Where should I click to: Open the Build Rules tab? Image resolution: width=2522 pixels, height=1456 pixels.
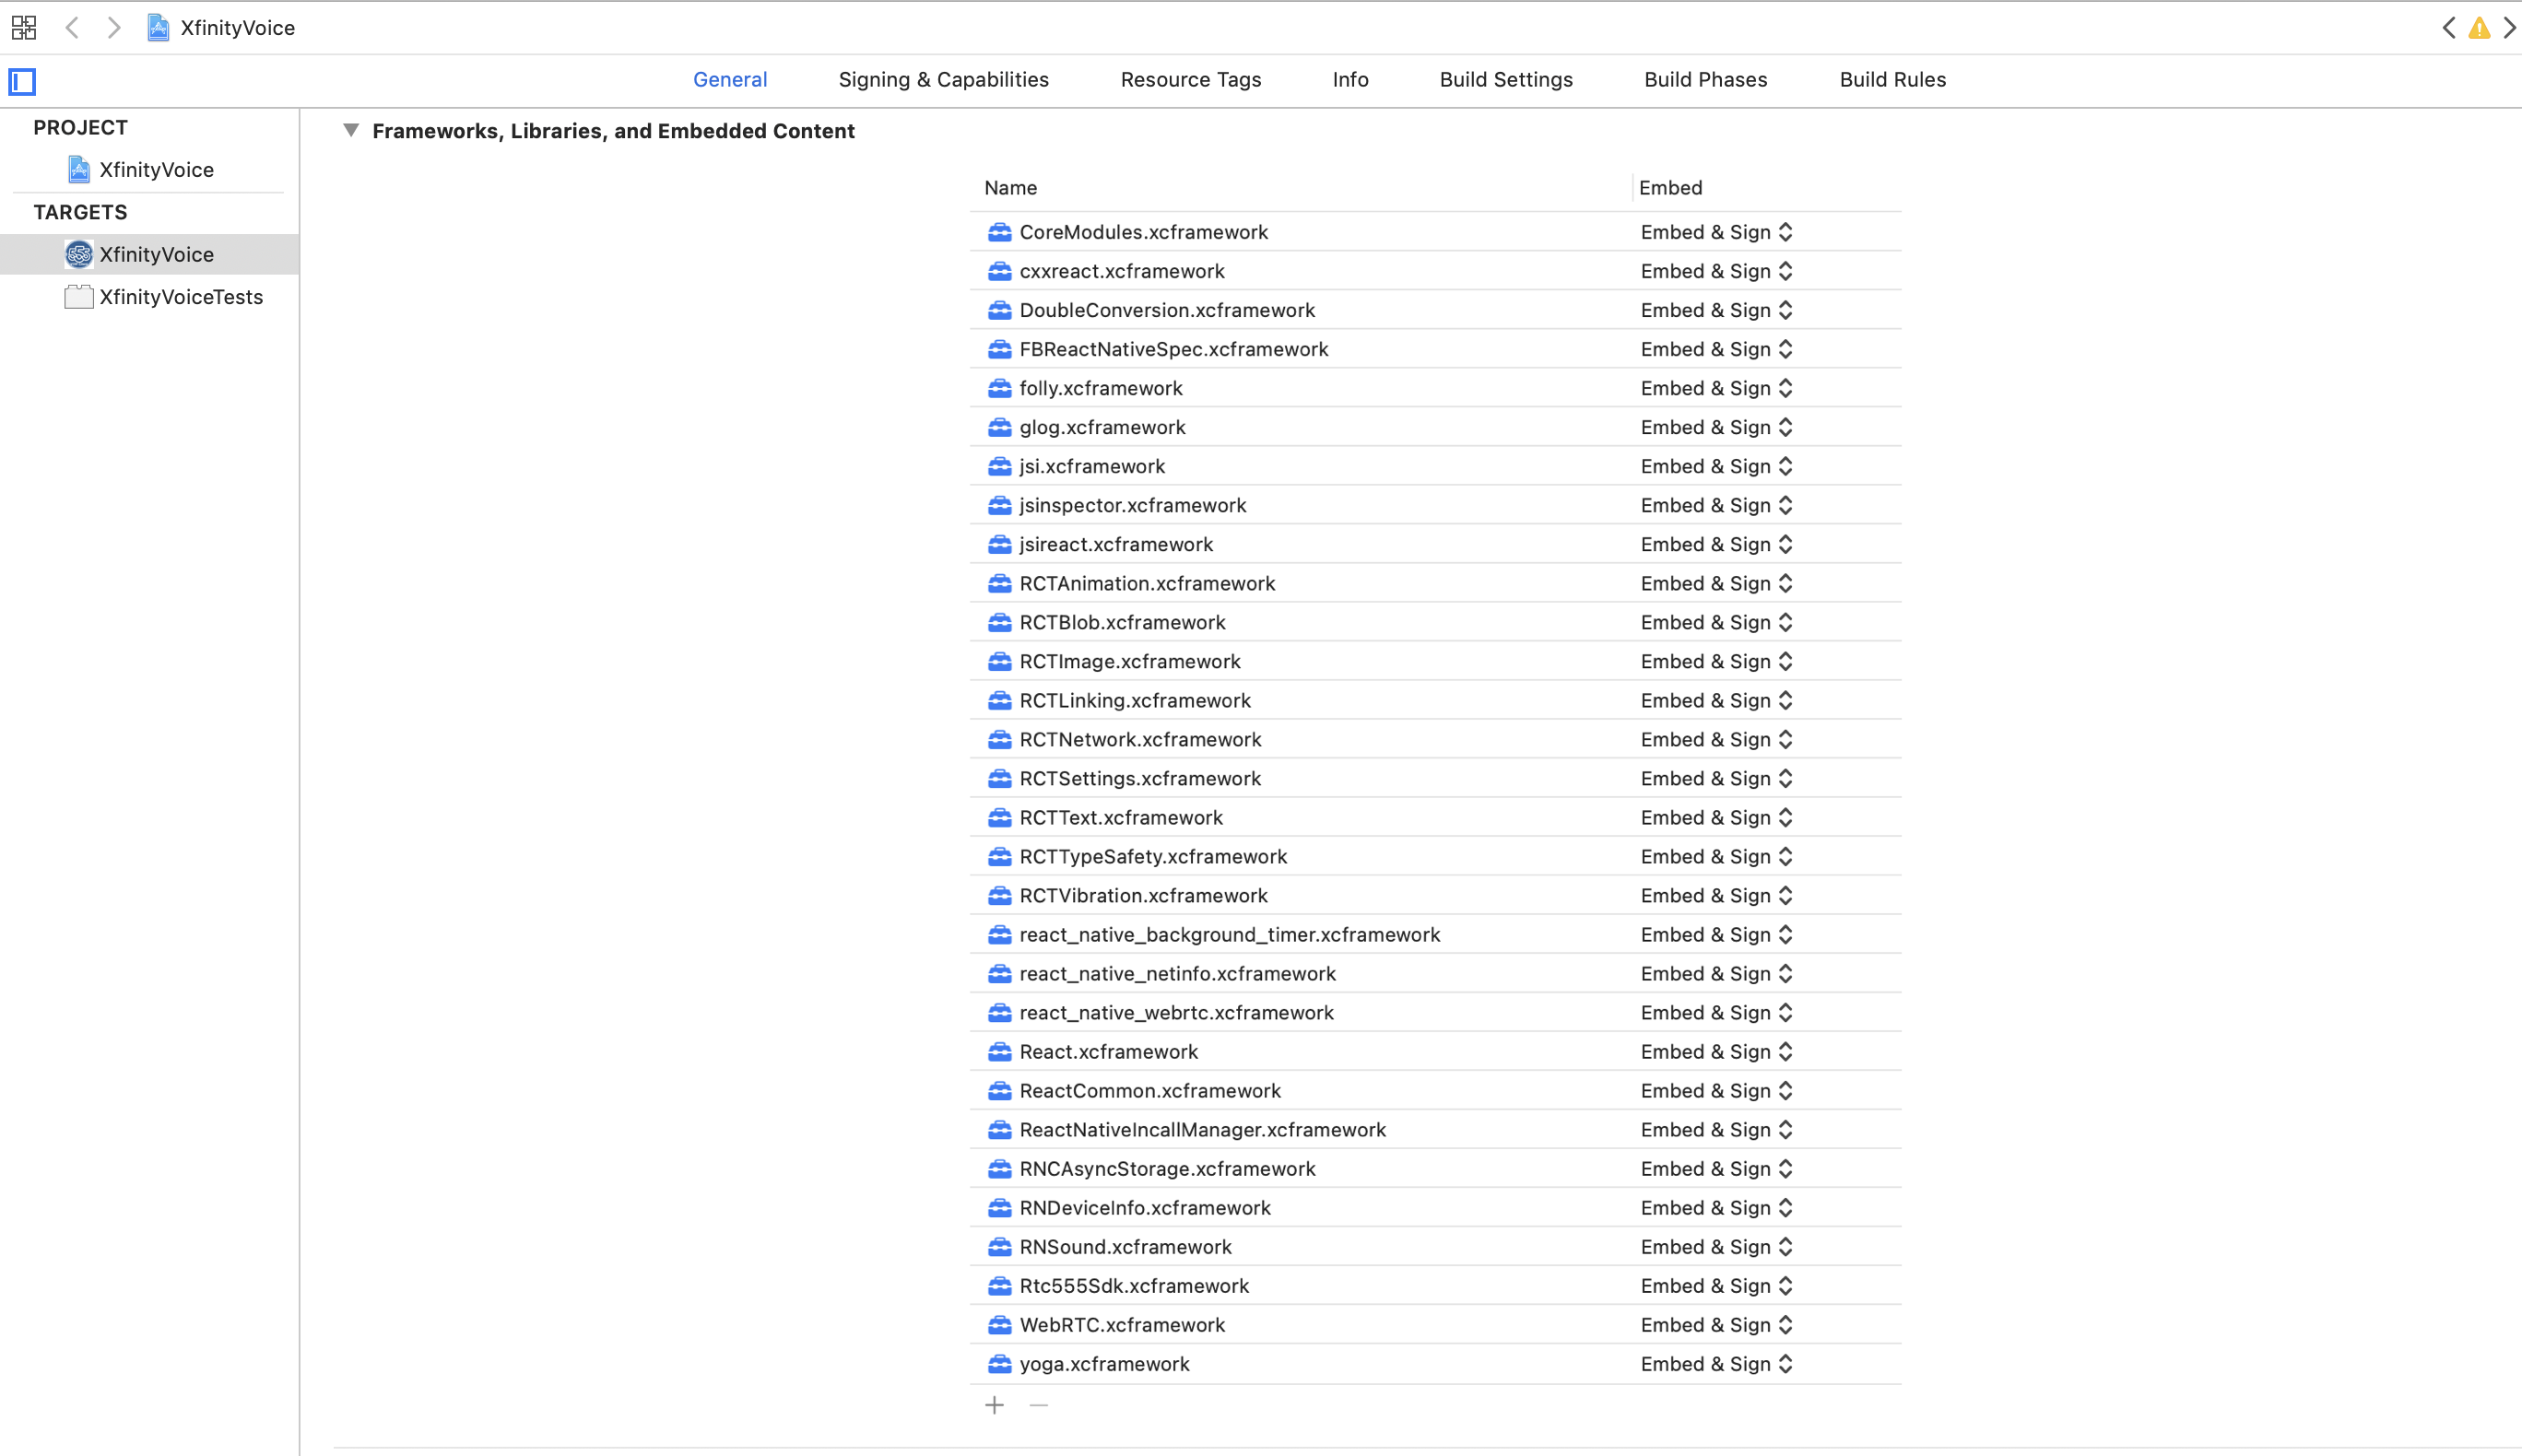pos(1892,79)
